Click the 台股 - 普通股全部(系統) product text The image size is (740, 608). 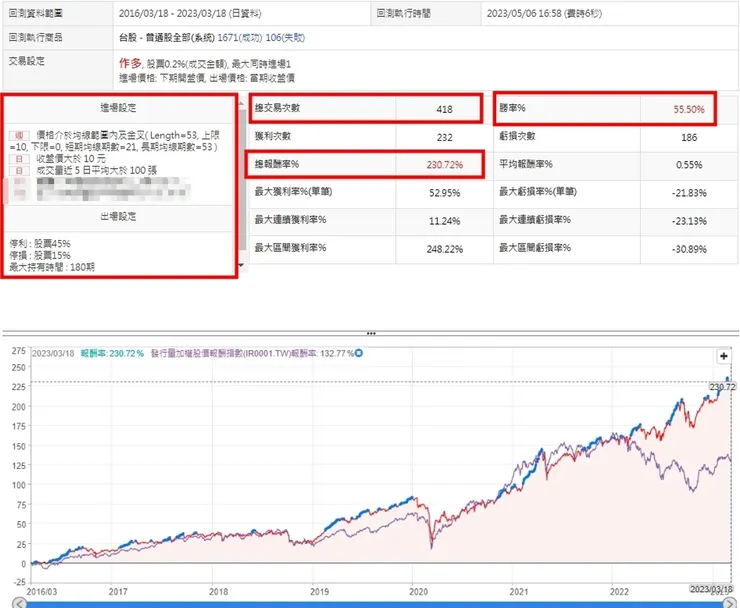167,38
